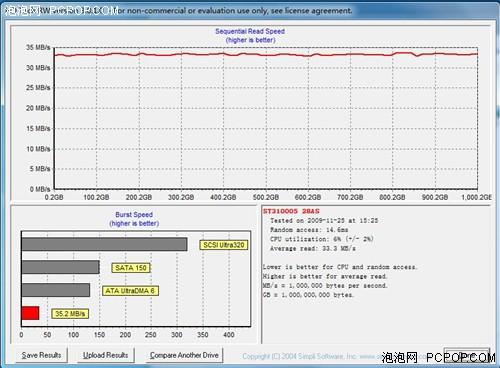Image resolution: width=500 pixels, height=368 pixels.
Task: Click the red 35.2 MB/s burst bar
Action: point(30,313)
